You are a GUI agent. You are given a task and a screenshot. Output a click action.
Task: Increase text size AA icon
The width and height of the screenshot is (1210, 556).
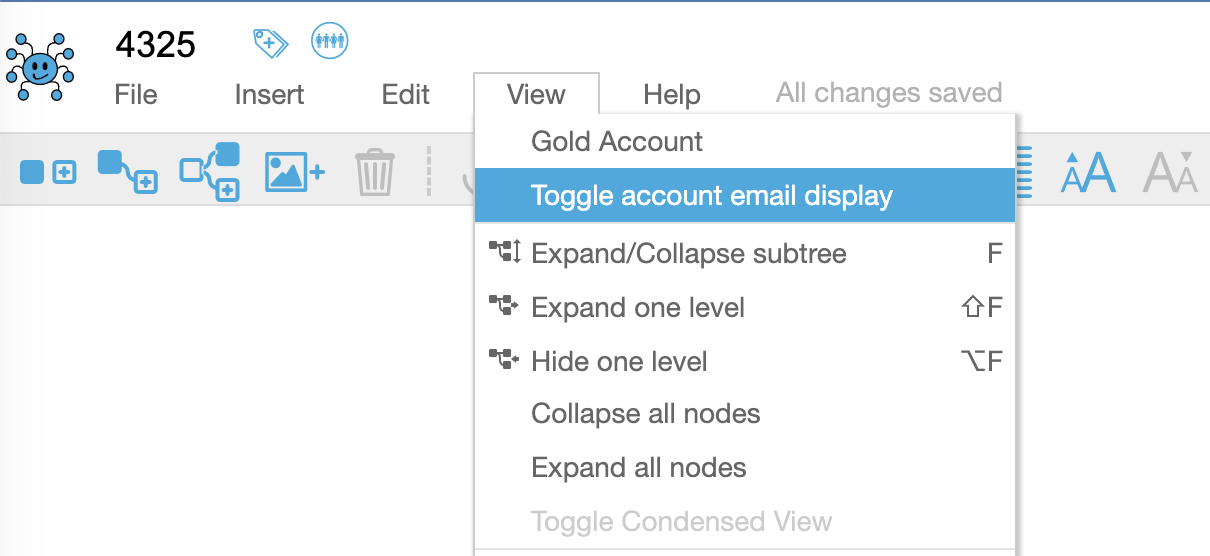(1088, 173)
